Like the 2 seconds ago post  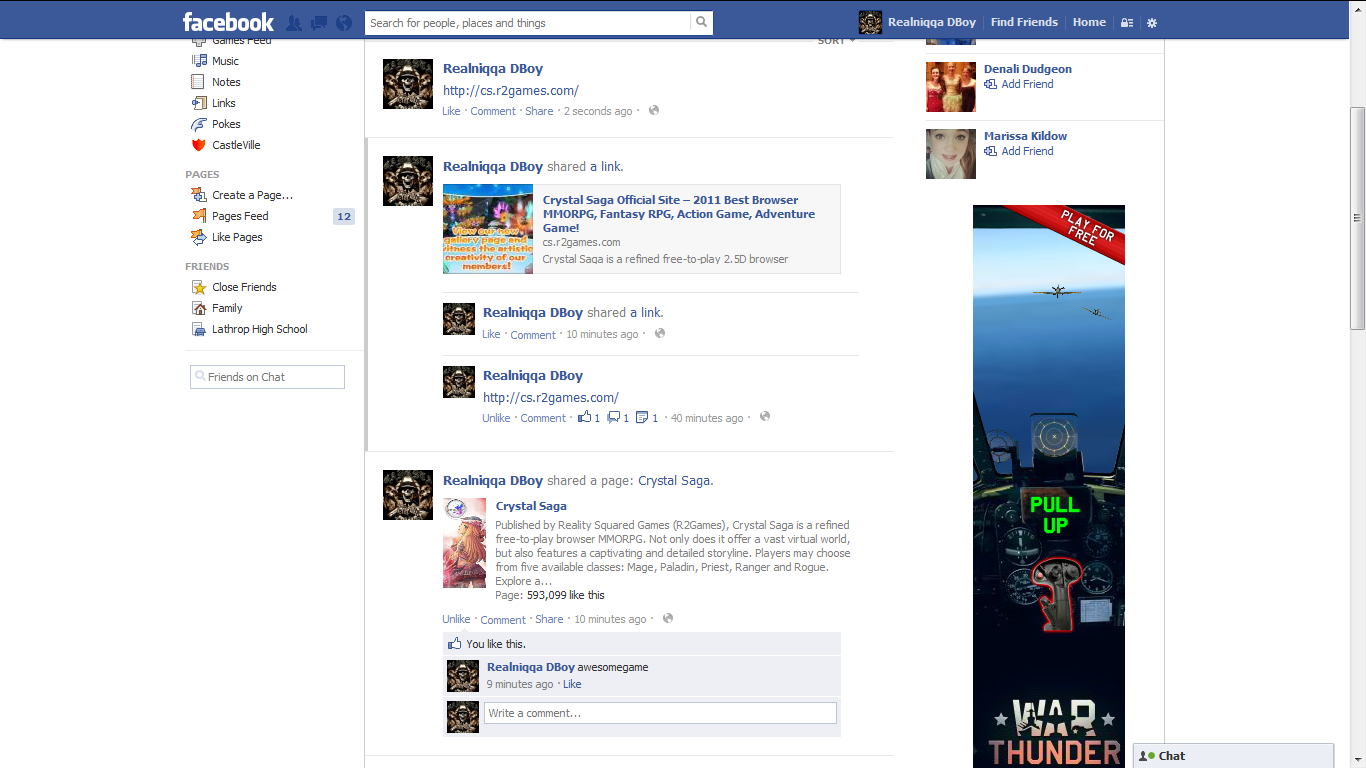pos(451,111)
